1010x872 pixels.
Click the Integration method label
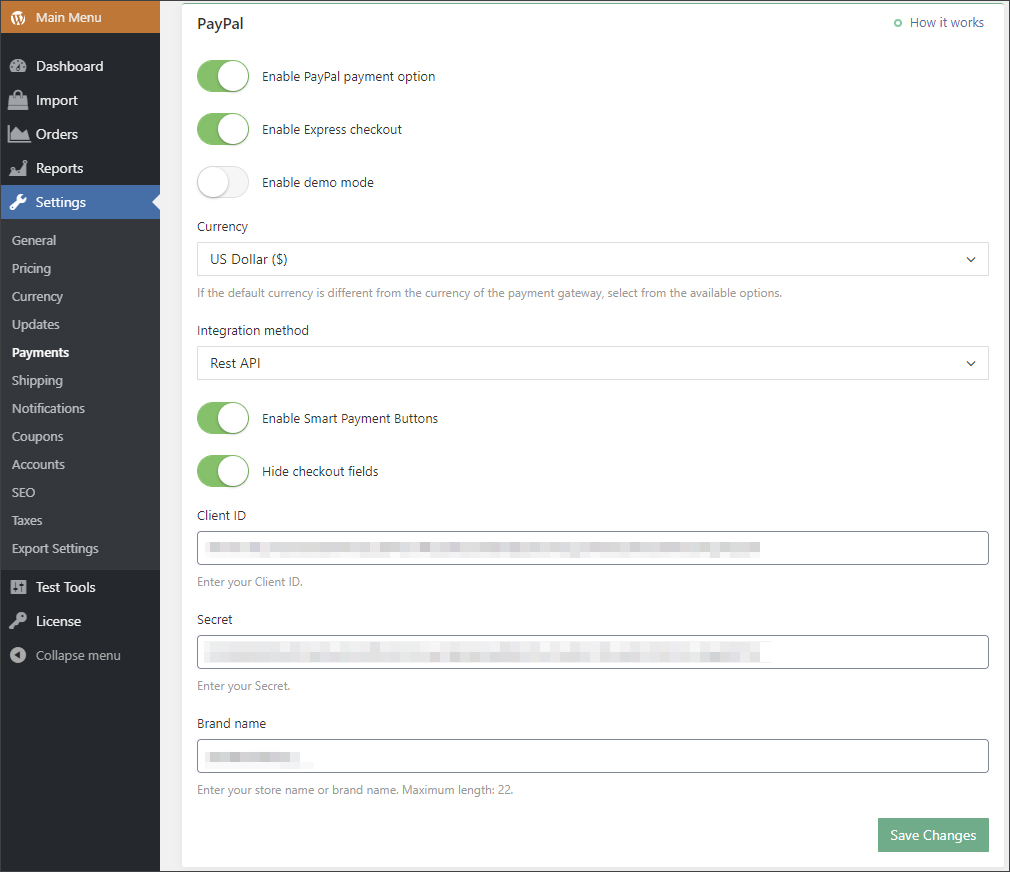[x=253, y=330]
